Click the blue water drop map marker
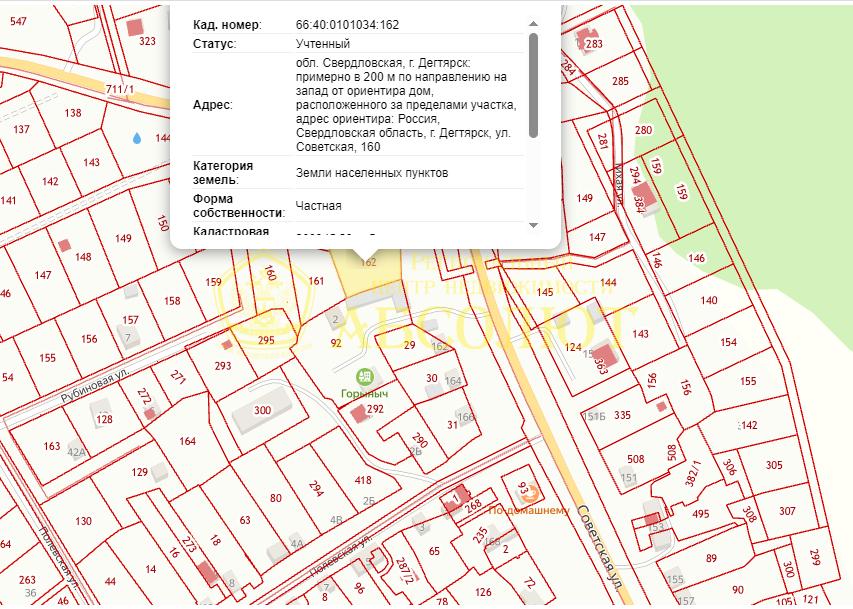This screenshot has height=609, width=853. [137, 138]
